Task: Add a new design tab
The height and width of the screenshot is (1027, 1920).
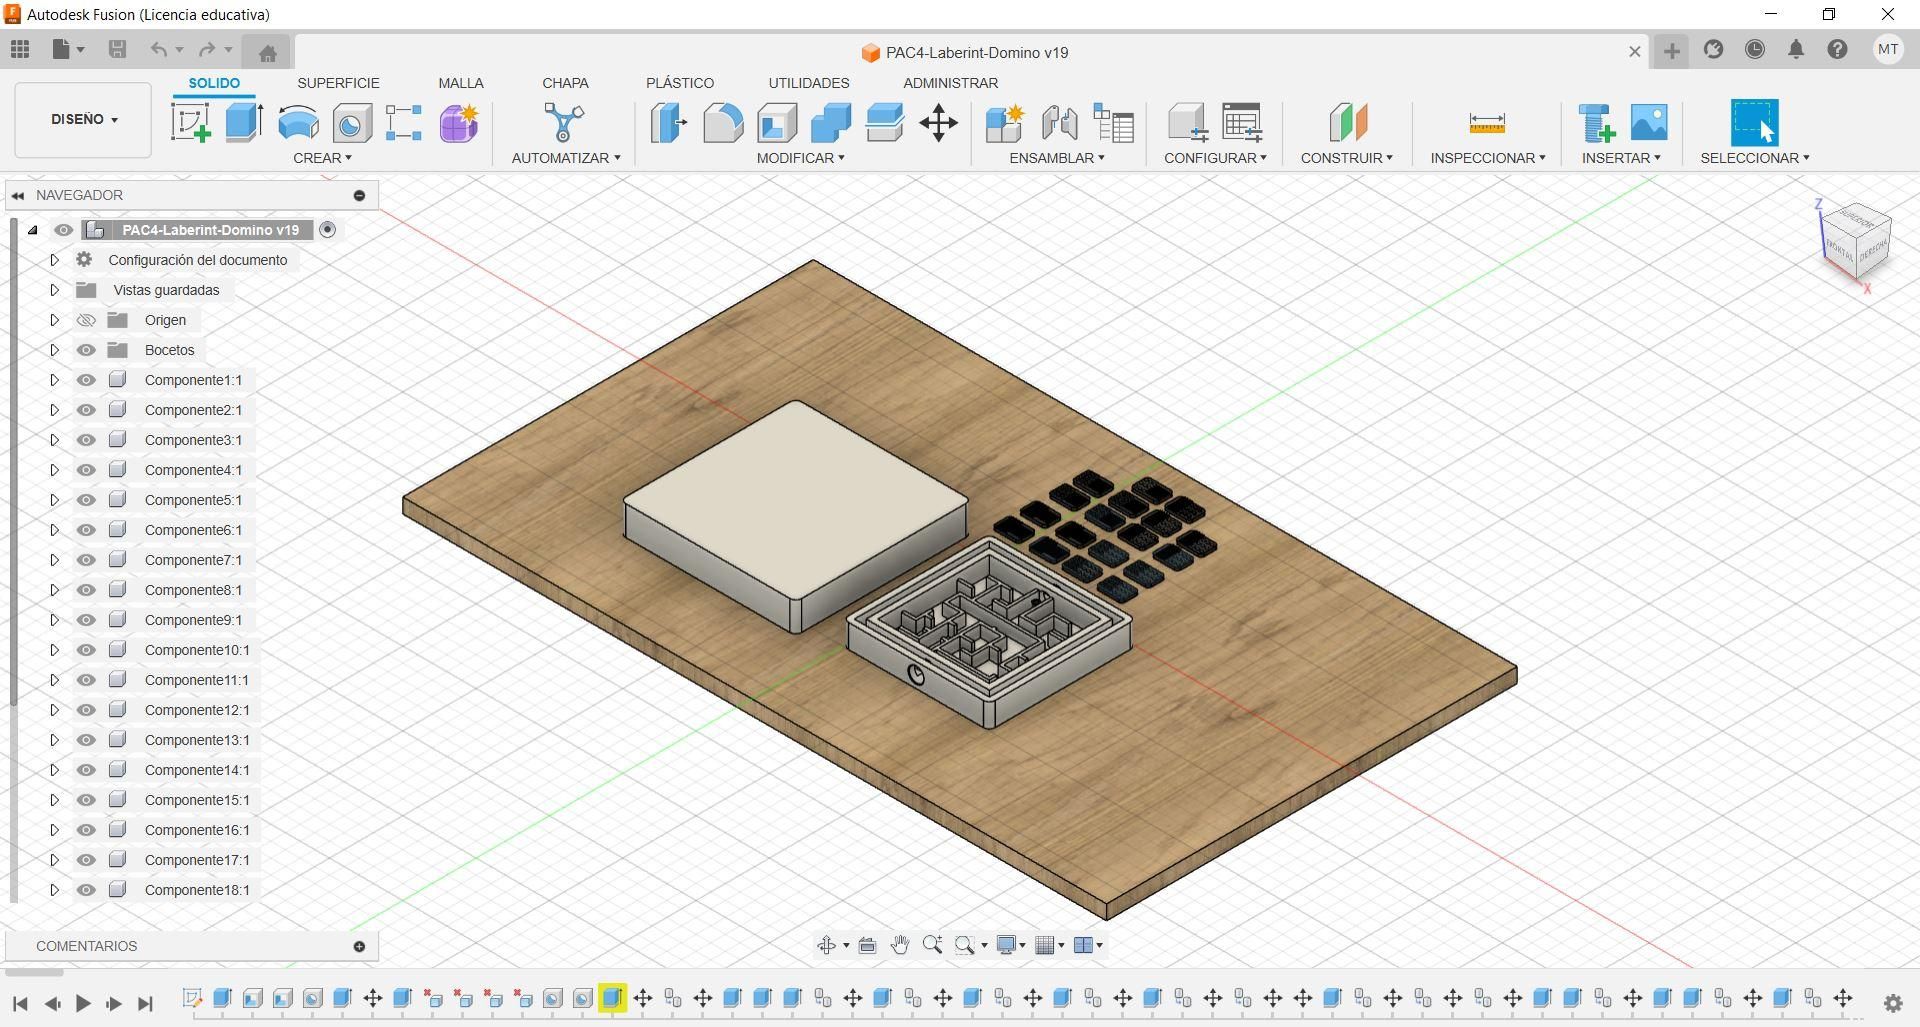Action: click(1671, 51)
